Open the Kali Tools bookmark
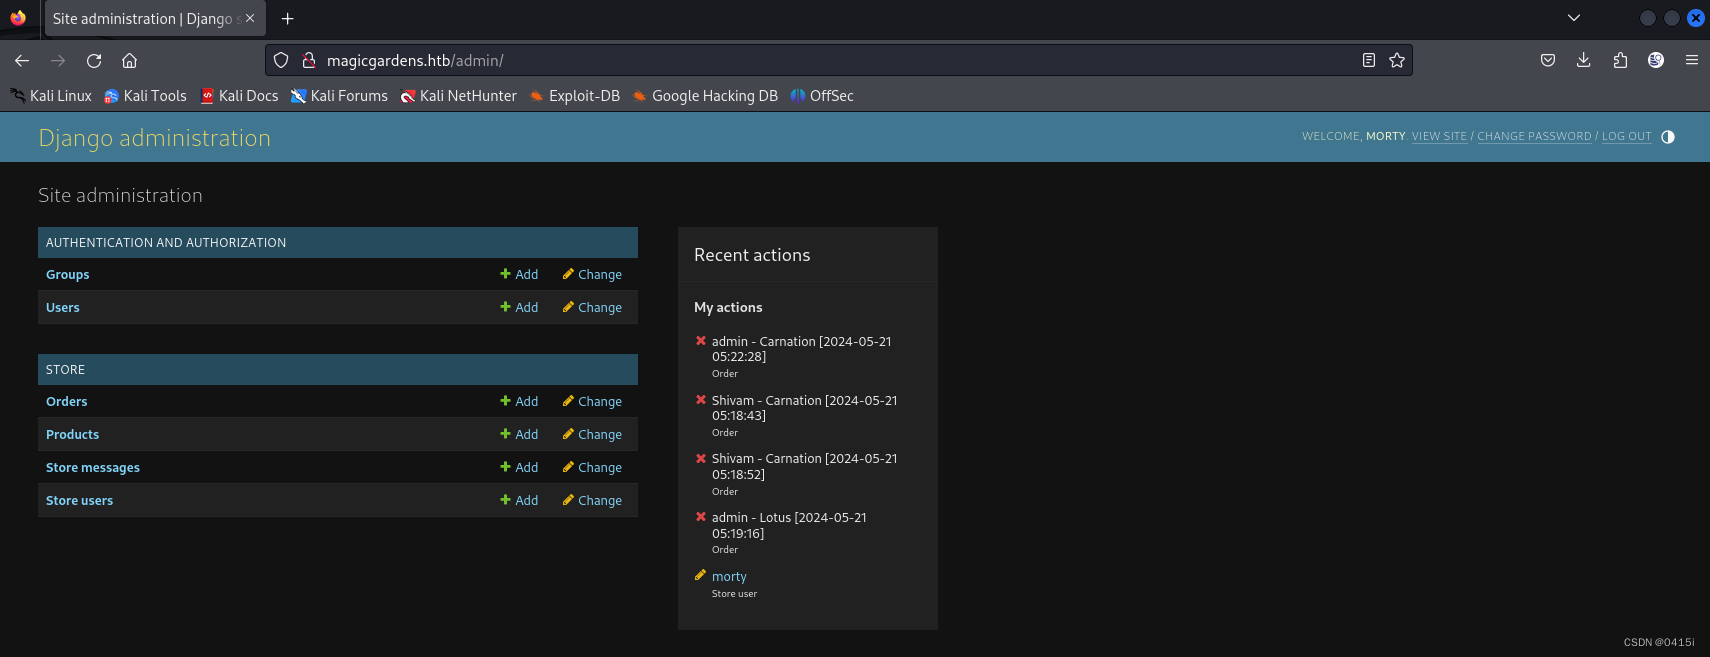1710x657 pixels. pyautogui.click(x=145, y=96)
